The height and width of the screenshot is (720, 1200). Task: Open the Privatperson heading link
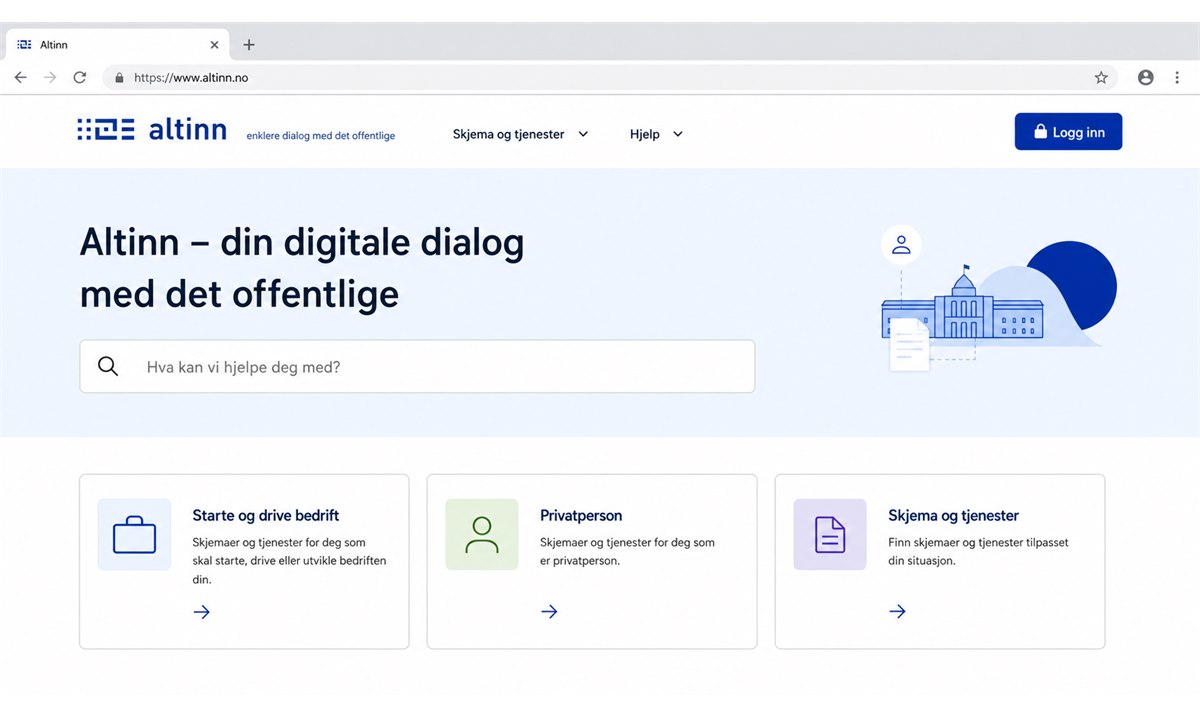point(581,516)
